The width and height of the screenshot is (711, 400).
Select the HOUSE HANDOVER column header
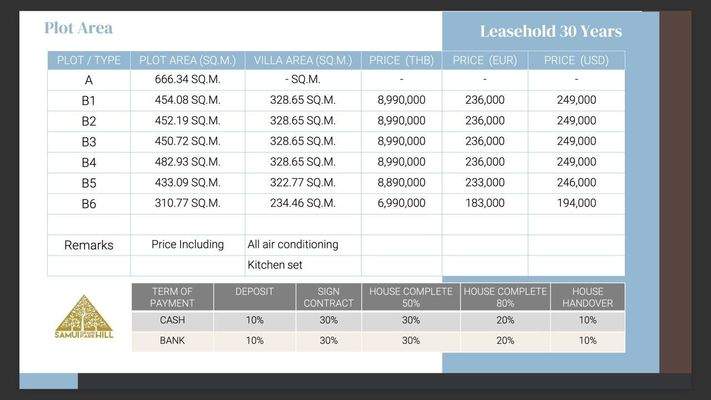click(x=587, y=297)
